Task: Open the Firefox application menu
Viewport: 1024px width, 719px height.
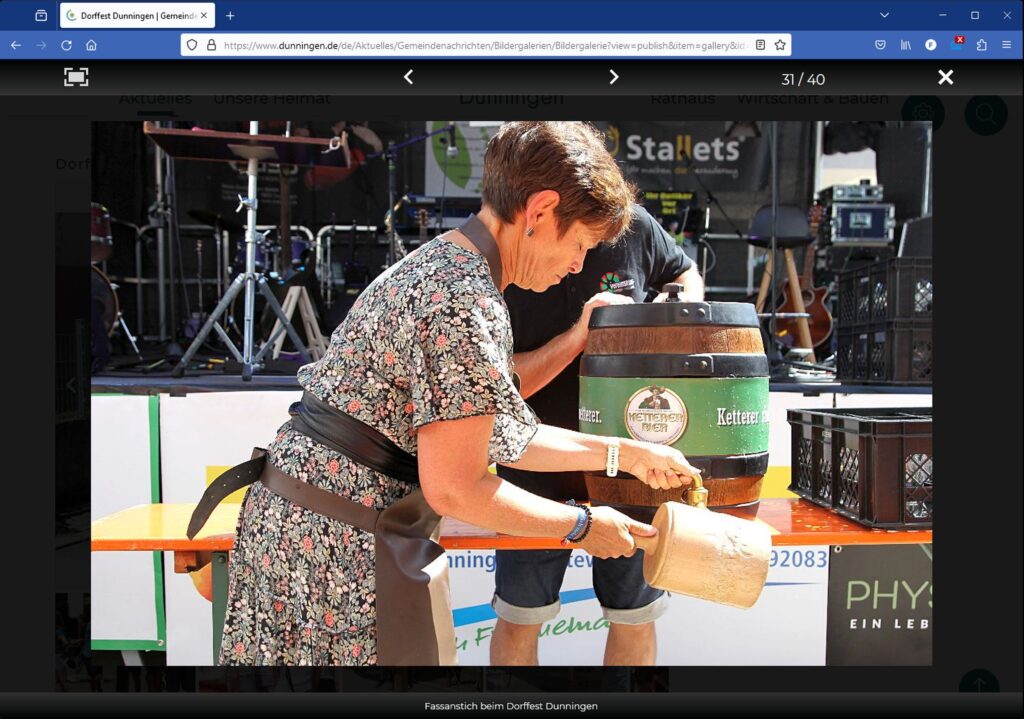Action: tap(1006, 45)
